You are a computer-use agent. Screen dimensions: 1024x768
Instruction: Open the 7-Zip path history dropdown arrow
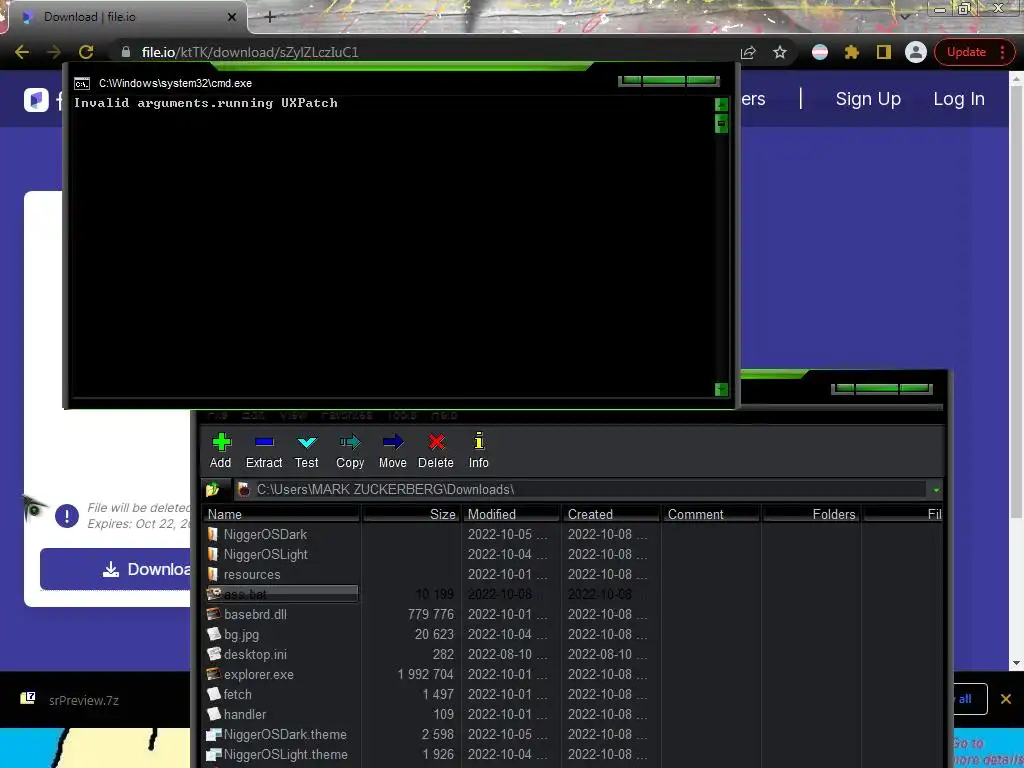click(x=936, y=490)
